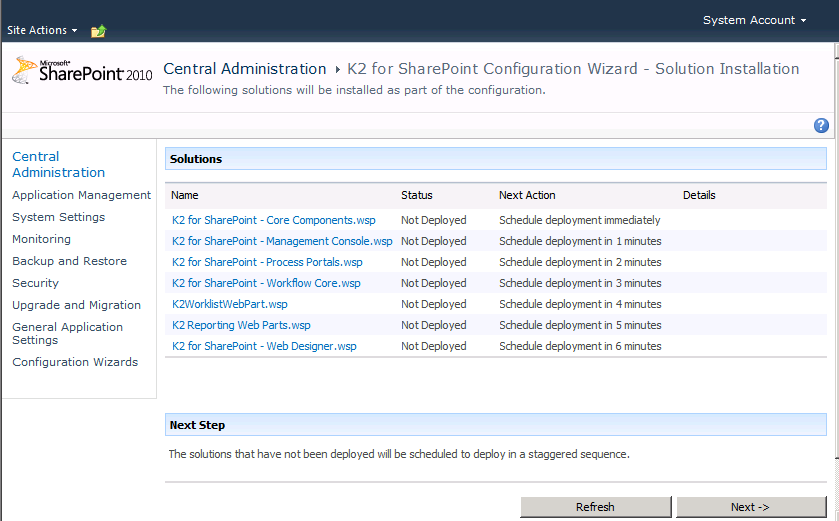Click the Details column header
Viewport: 839px width, 521px height.
click(699, 195)
